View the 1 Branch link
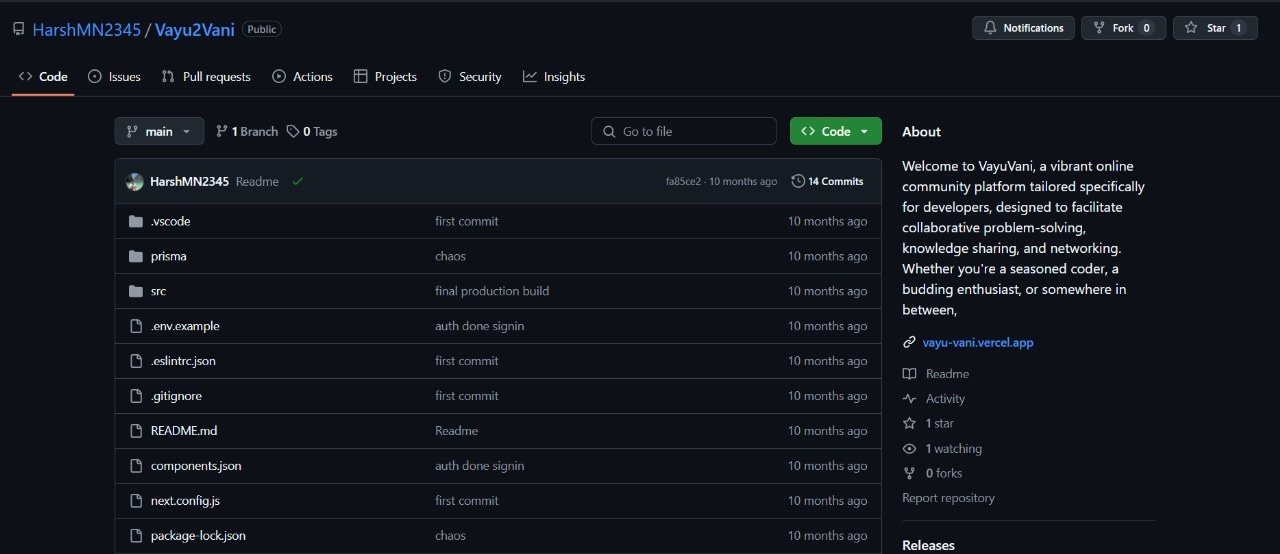Image resolution: width=1280 pixels, height=554 pixels. (247, 131)
